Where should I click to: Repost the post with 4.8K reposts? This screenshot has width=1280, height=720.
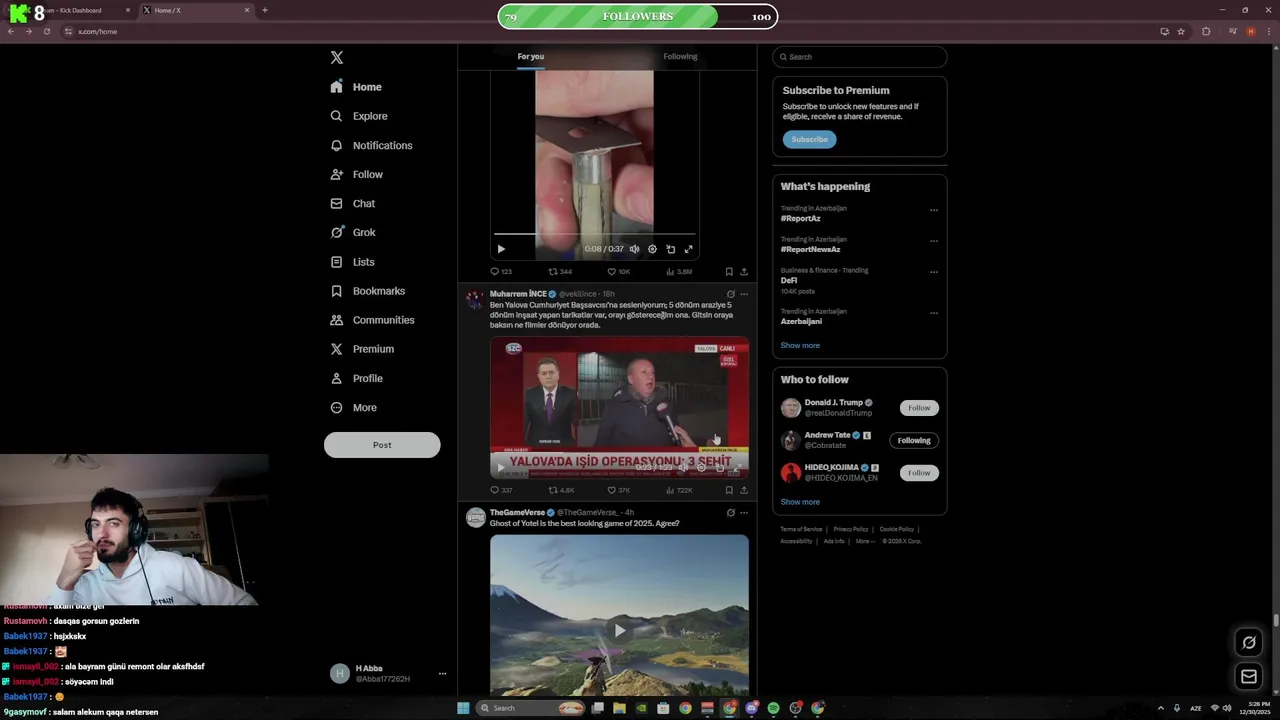pos(561,490)
